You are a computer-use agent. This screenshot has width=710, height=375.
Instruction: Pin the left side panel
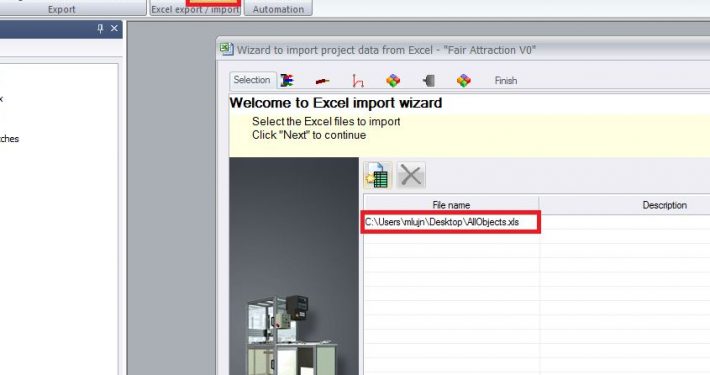[100, 29]
